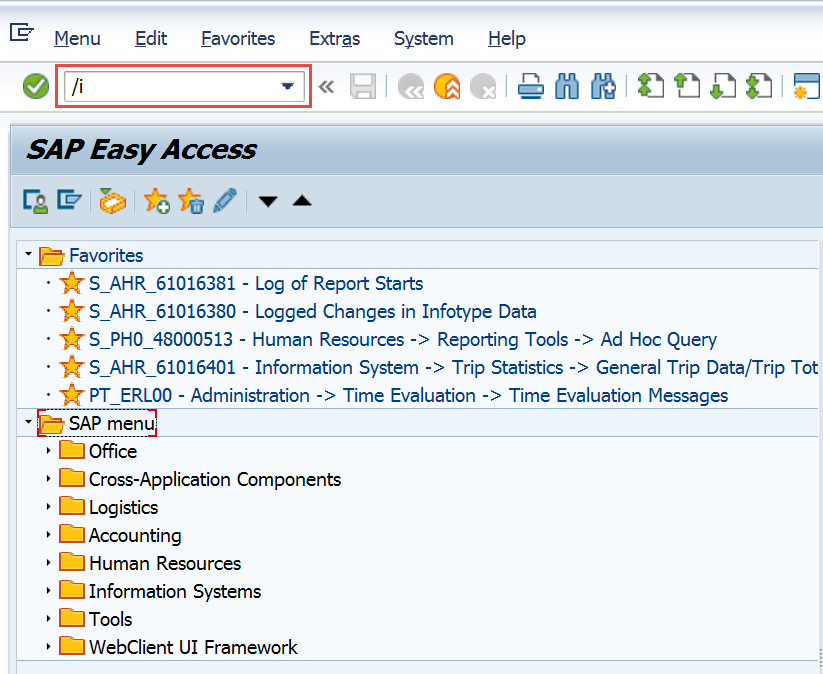Screen dimensions: 823x674
Task: Collapse the SAP menu folder node
Action: click(28, 422)
